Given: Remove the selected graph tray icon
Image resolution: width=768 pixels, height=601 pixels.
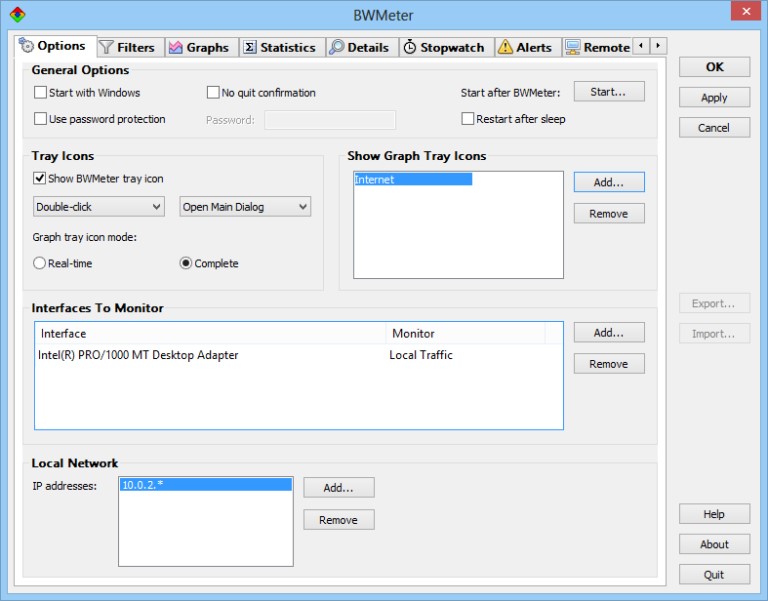Looking at the screenshot, I should pyautogui.click(x=609, y=214).
